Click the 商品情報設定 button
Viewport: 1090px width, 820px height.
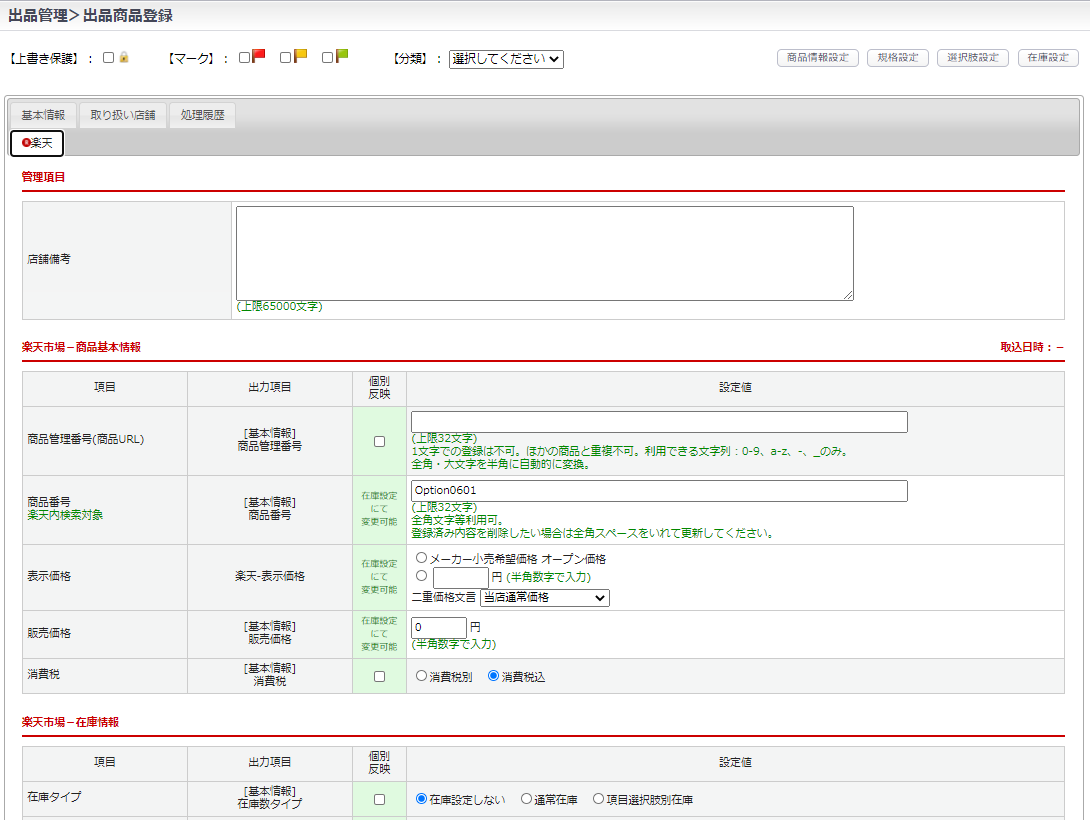pyautogui.click(x=818, y=58)
